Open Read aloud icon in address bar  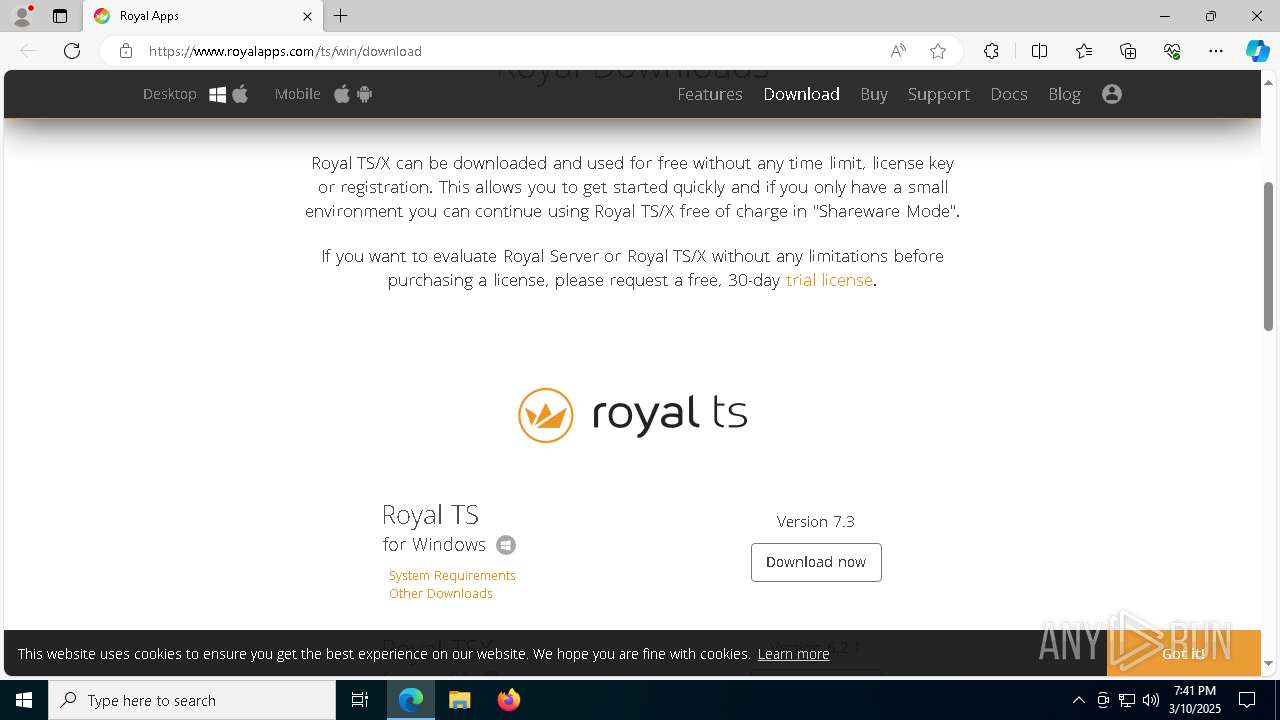tap(898, 51)
